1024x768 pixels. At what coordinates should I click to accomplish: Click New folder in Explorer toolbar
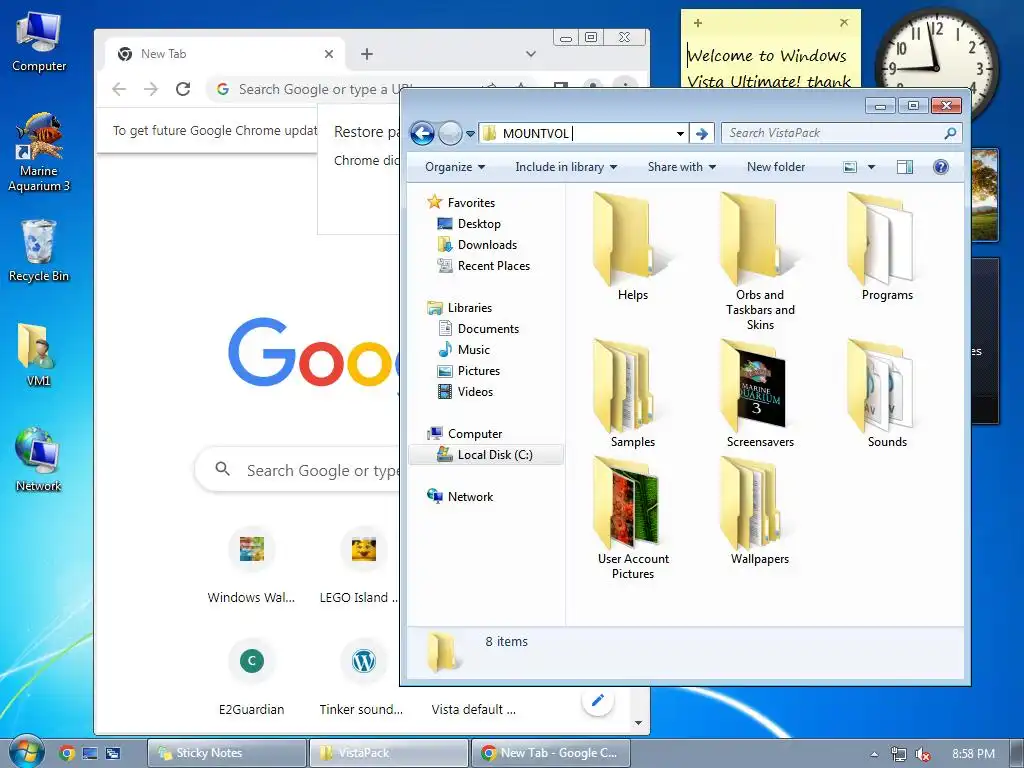776,167
